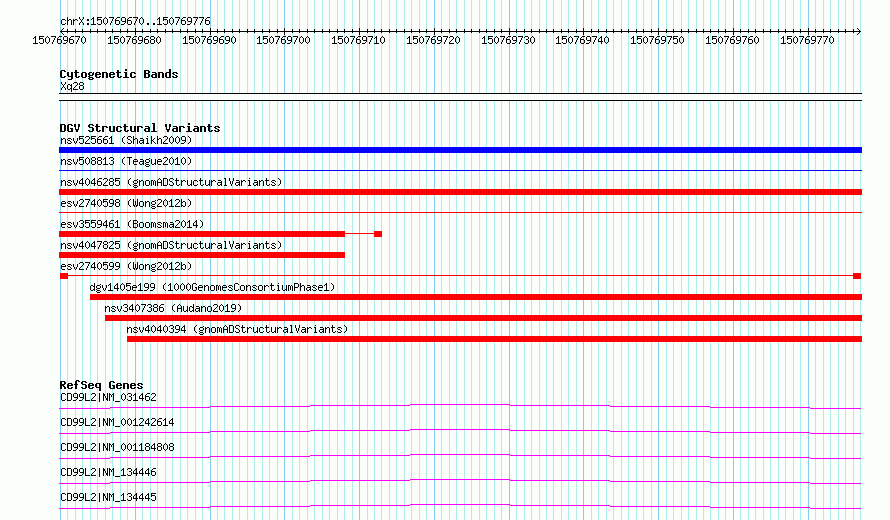This screenshot has height=520, width=890.
Task: Click ruler position 150769700
Action: click(x=283, y=40)
